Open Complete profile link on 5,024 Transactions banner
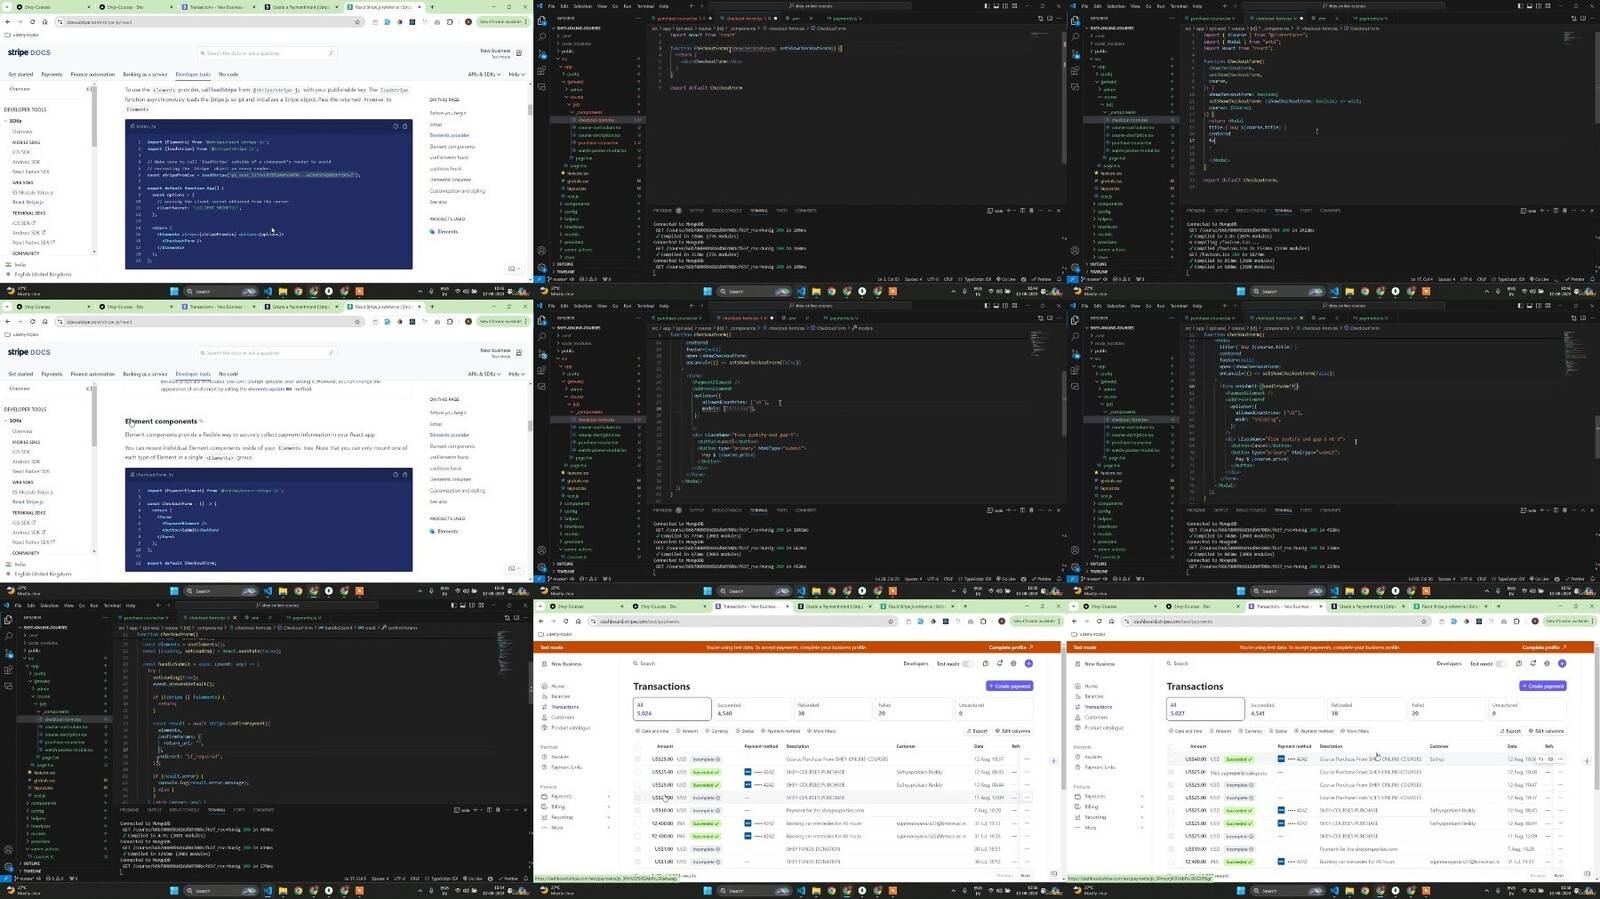The image size is (1600, 899). click(x=1011, y=647)
